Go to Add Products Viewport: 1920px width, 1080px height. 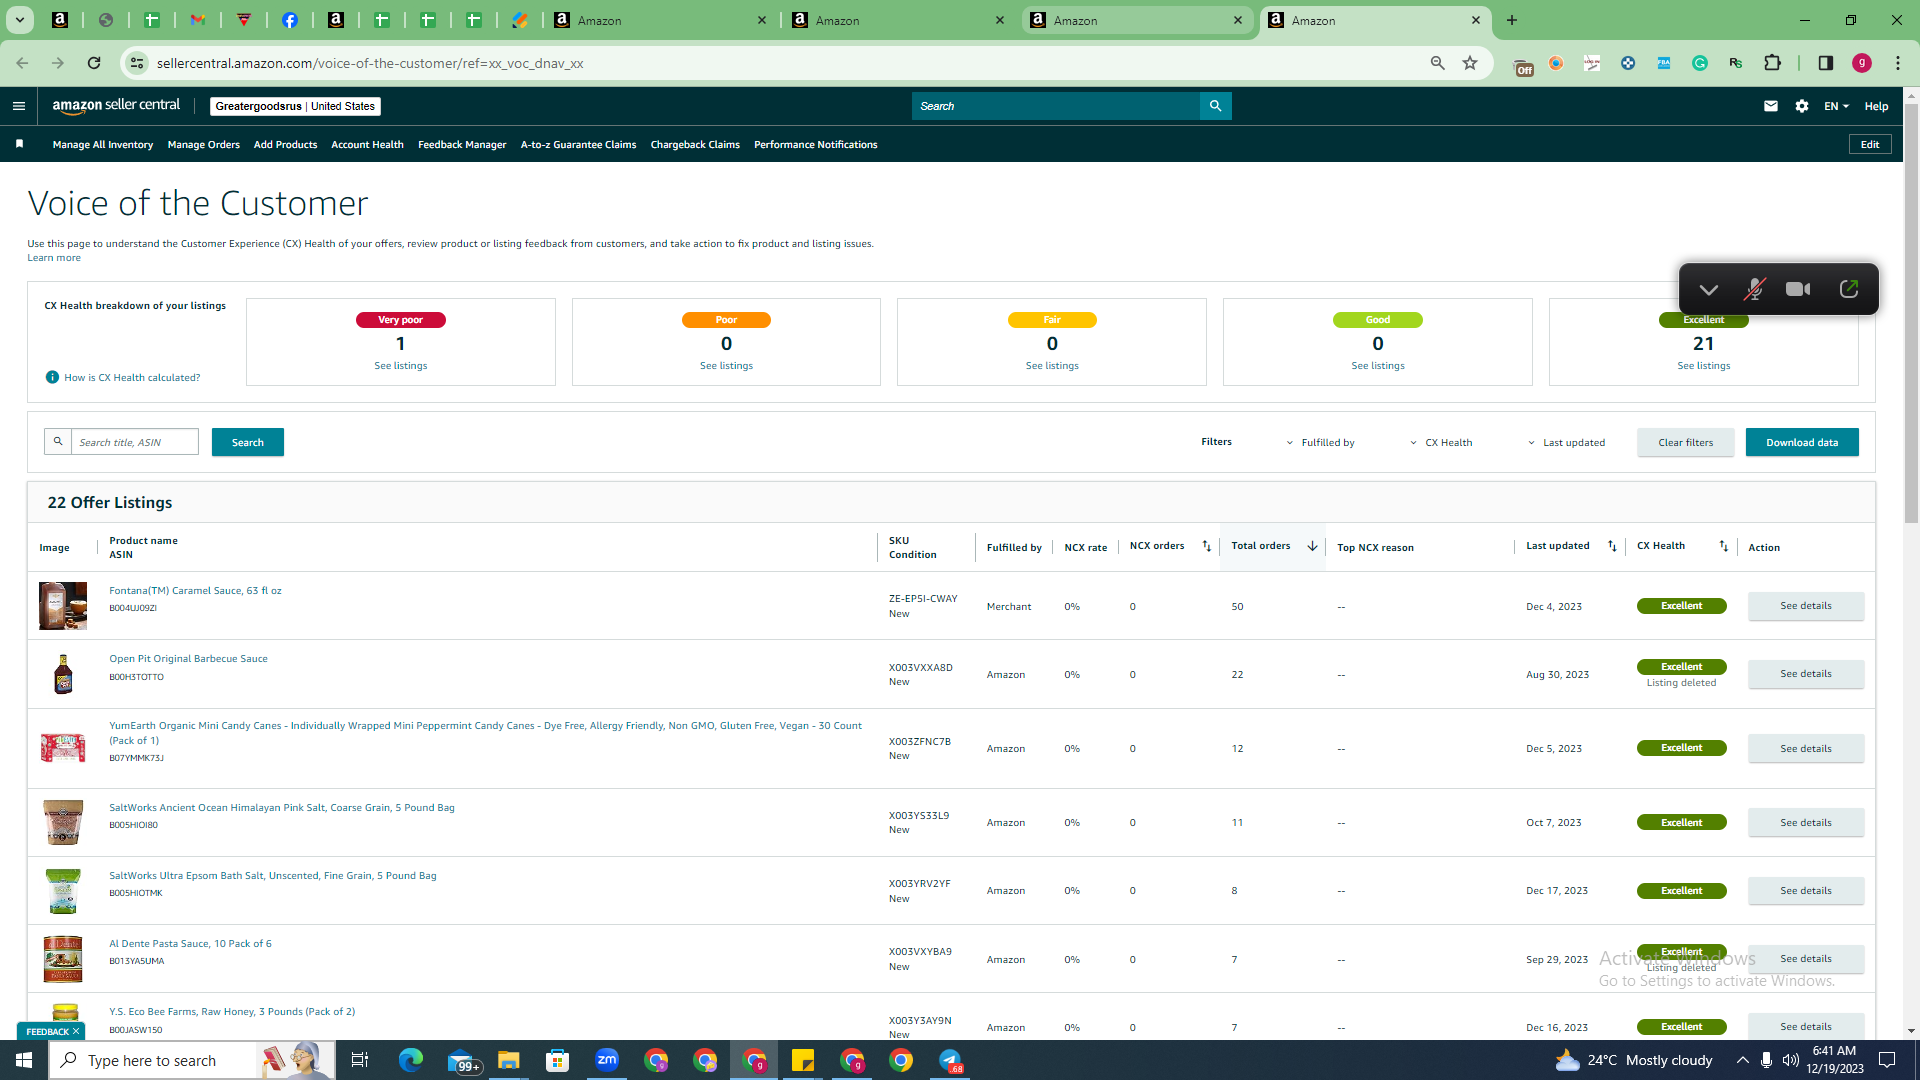285,145
